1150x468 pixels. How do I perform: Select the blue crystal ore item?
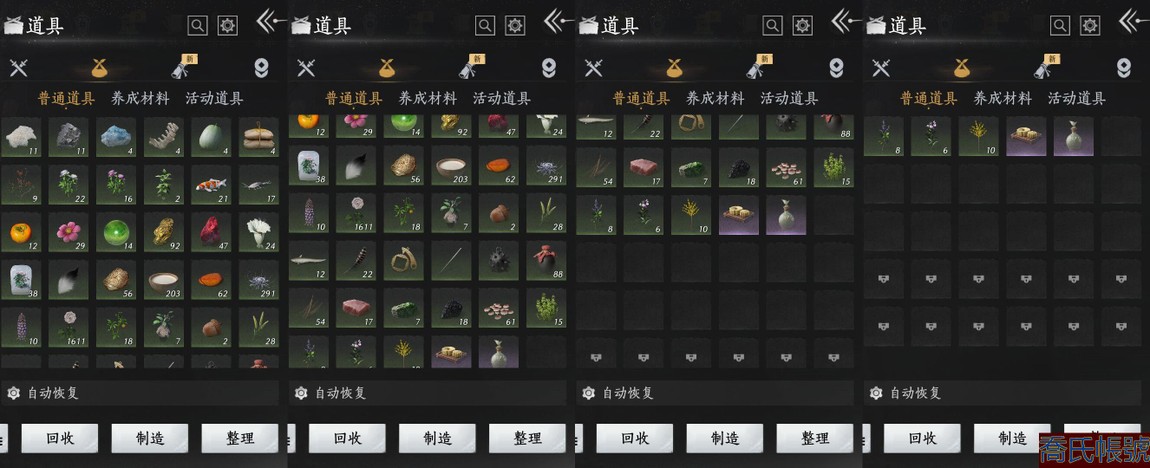pyautogui.click(x=116, y=136)
